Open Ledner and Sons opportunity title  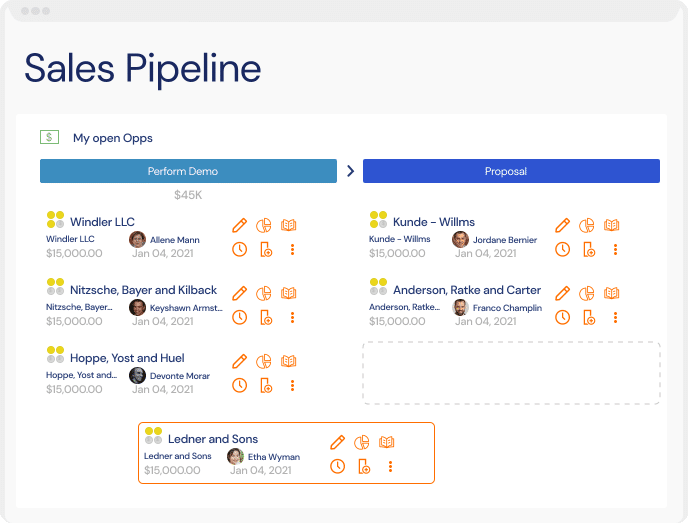[x=213, y=439]
